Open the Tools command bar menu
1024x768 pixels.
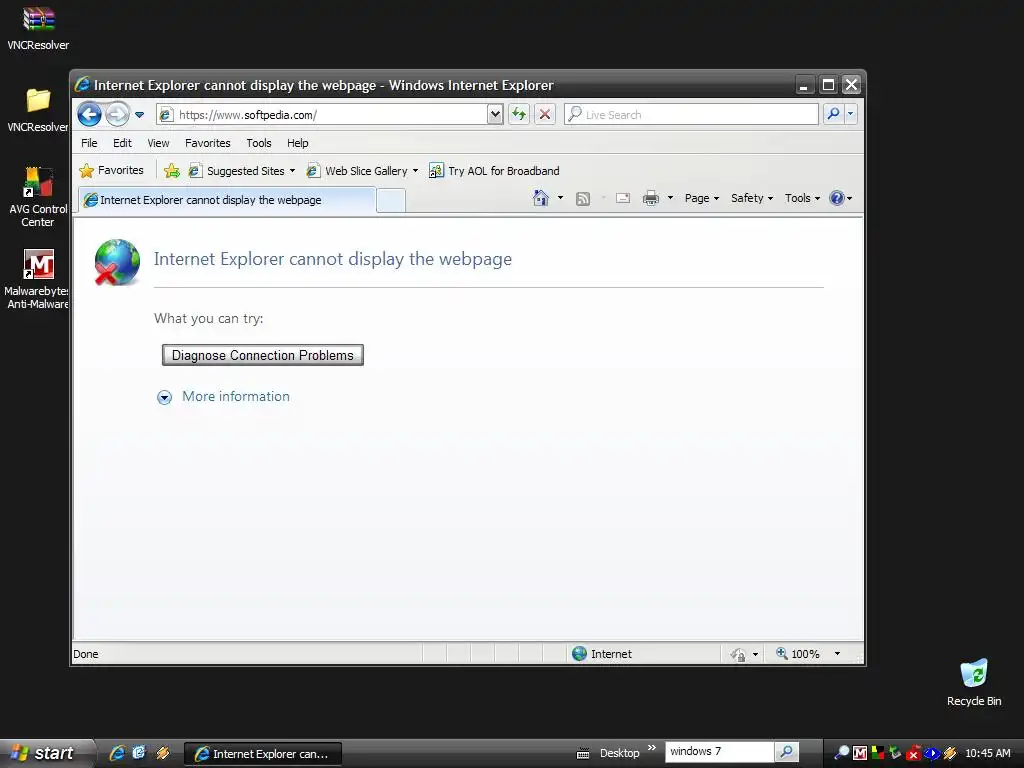click(x=802, y=198)
